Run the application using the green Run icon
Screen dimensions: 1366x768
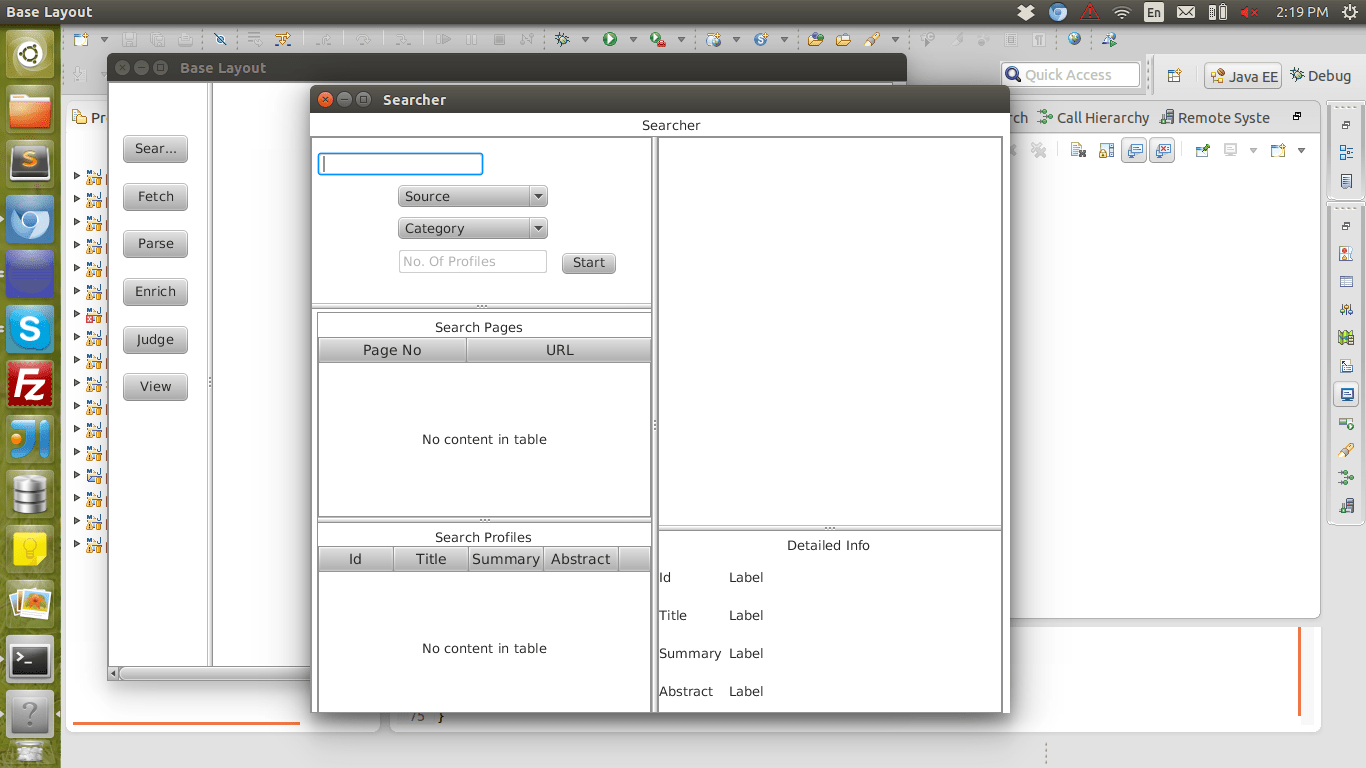pos(610,39)
